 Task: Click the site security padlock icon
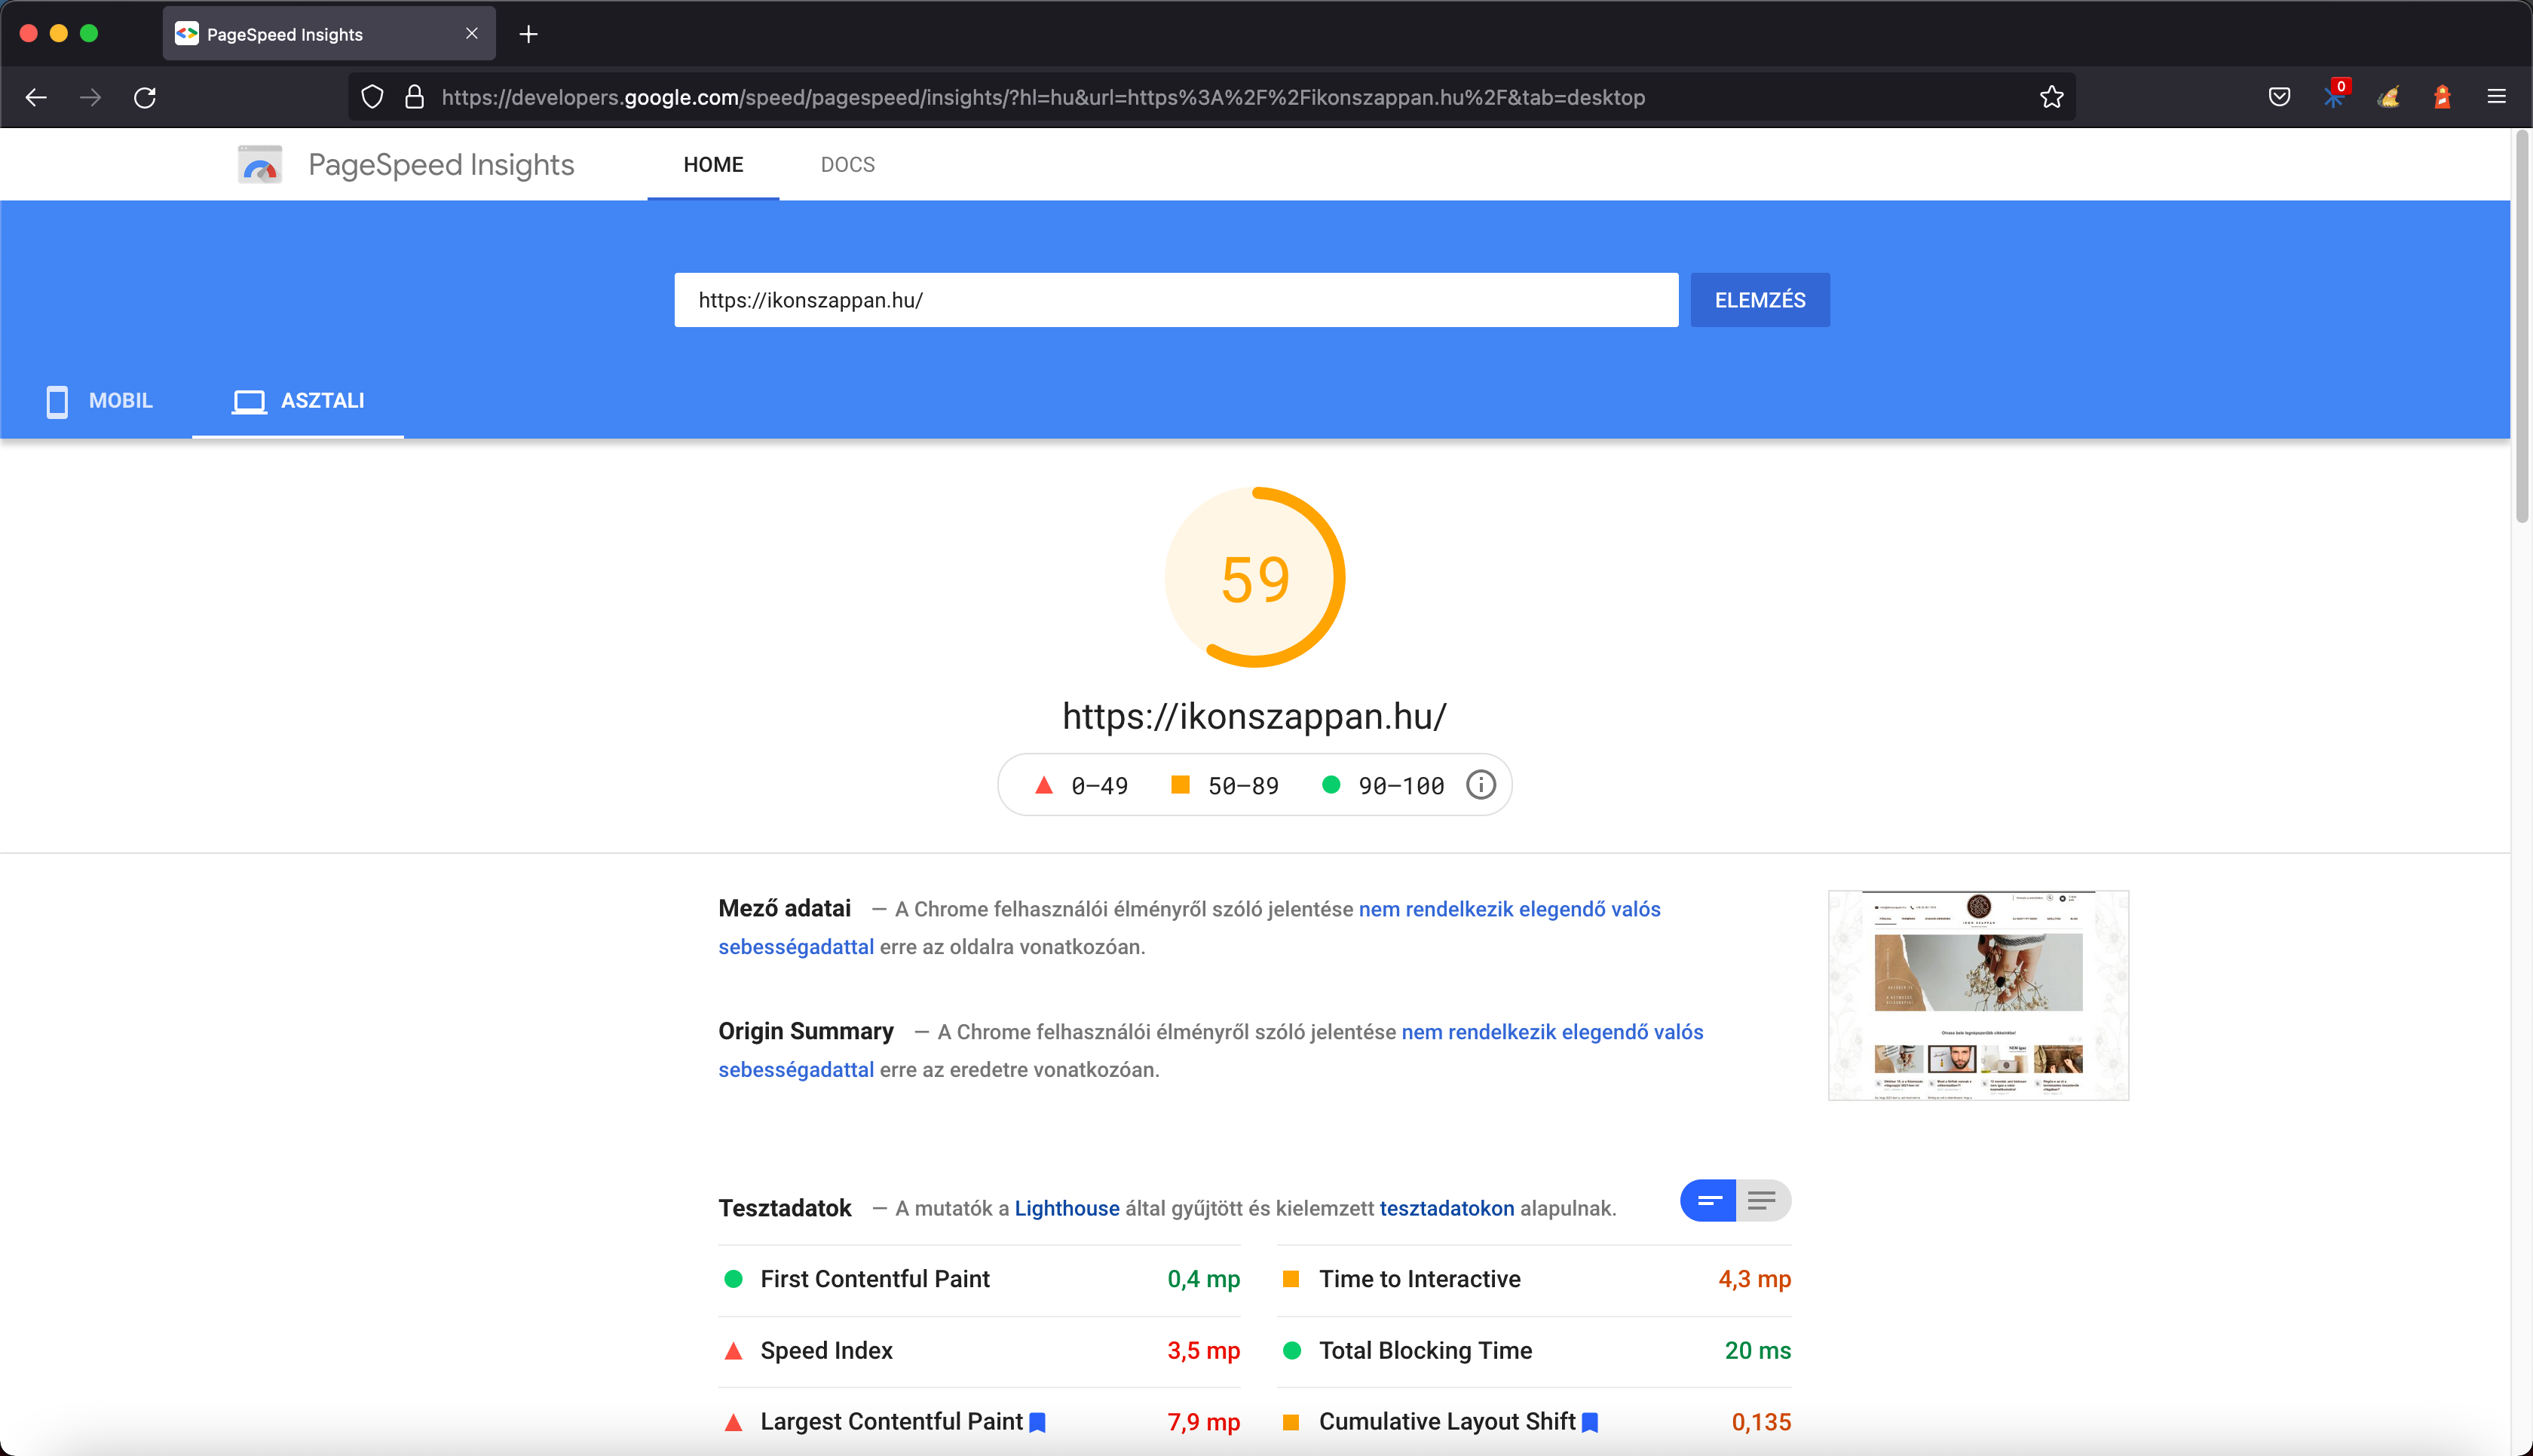coord(414,97)
